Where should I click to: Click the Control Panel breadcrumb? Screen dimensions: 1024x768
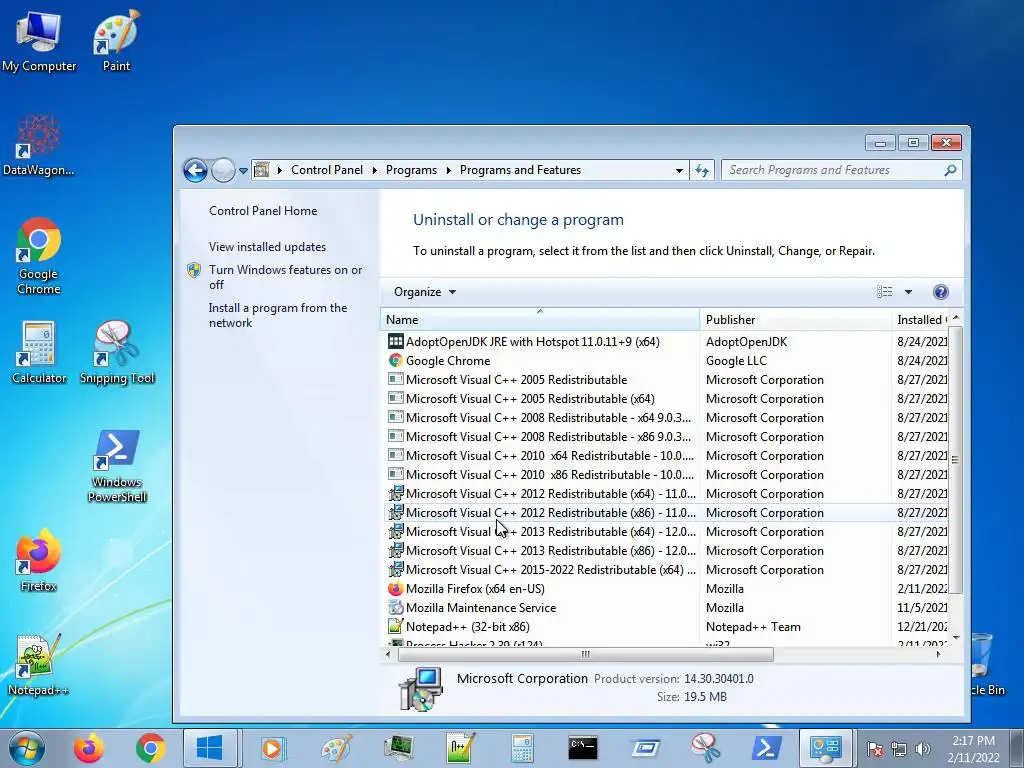[327, 170]
